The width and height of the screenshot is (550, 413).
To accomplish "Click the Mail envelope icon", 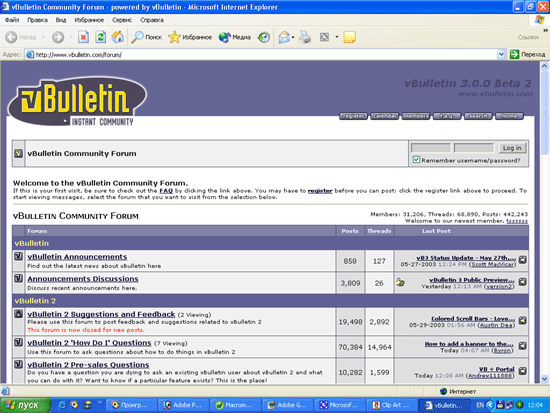I will [284, 37].
